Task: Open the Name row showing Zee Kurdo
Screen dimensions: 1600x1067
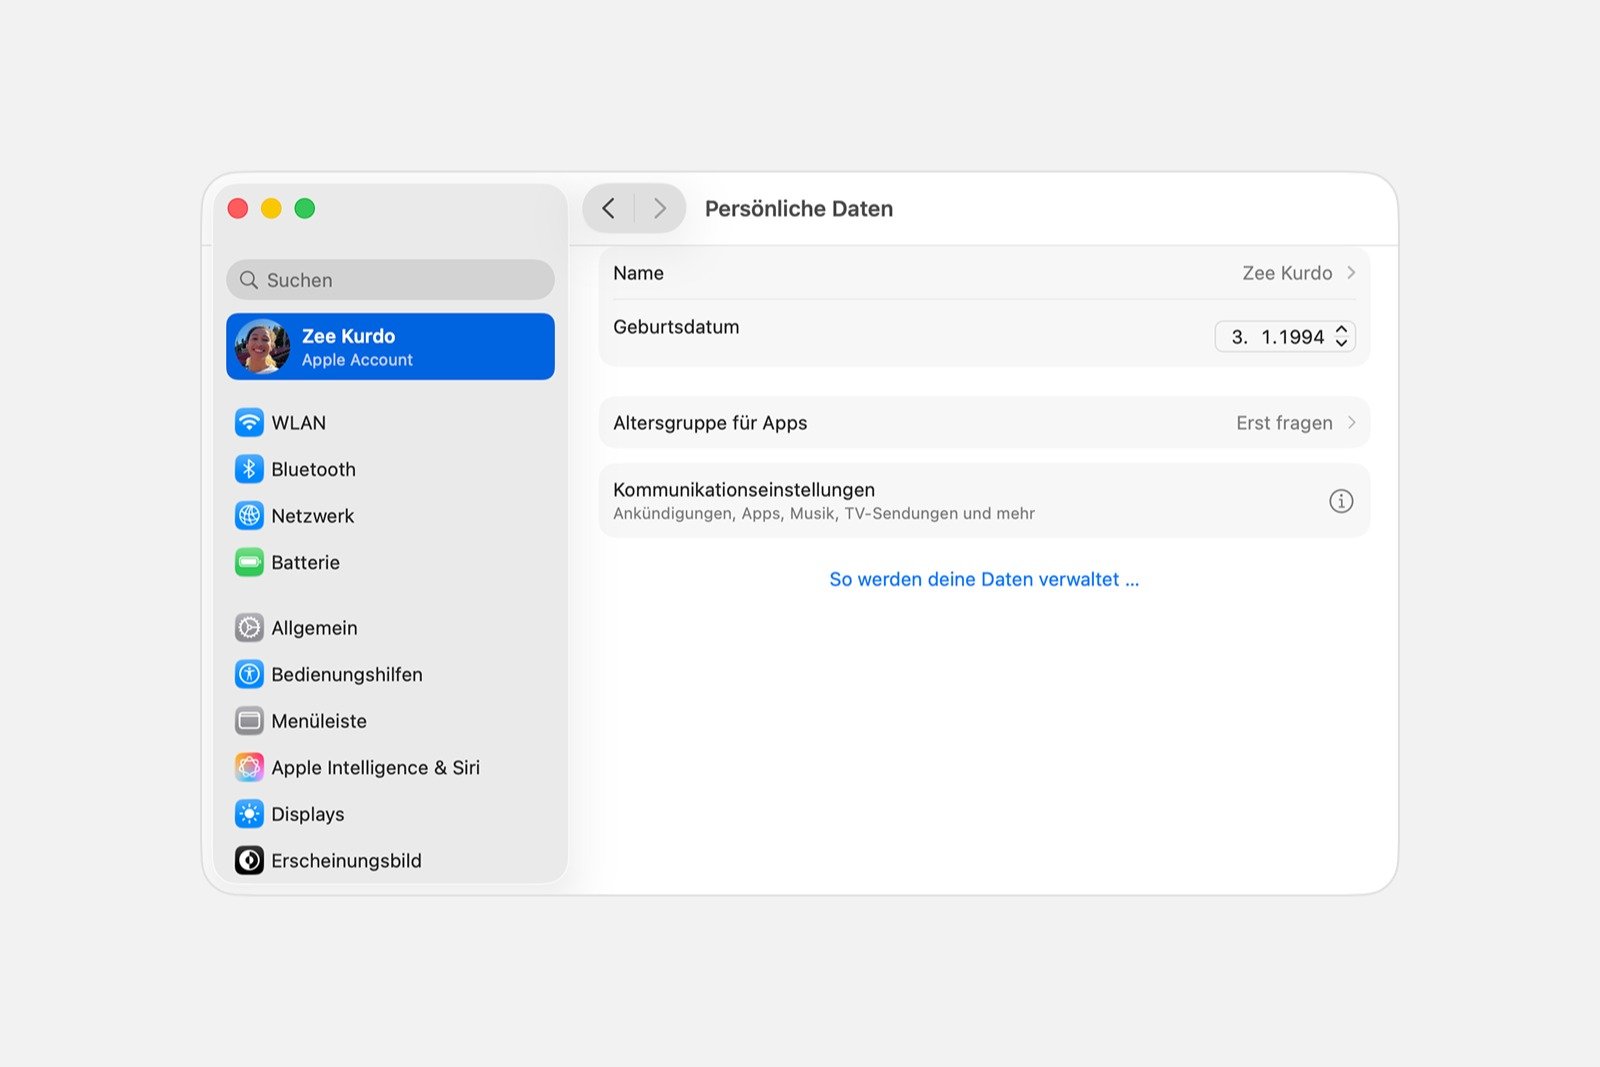Action: click(x=983, y=273)
